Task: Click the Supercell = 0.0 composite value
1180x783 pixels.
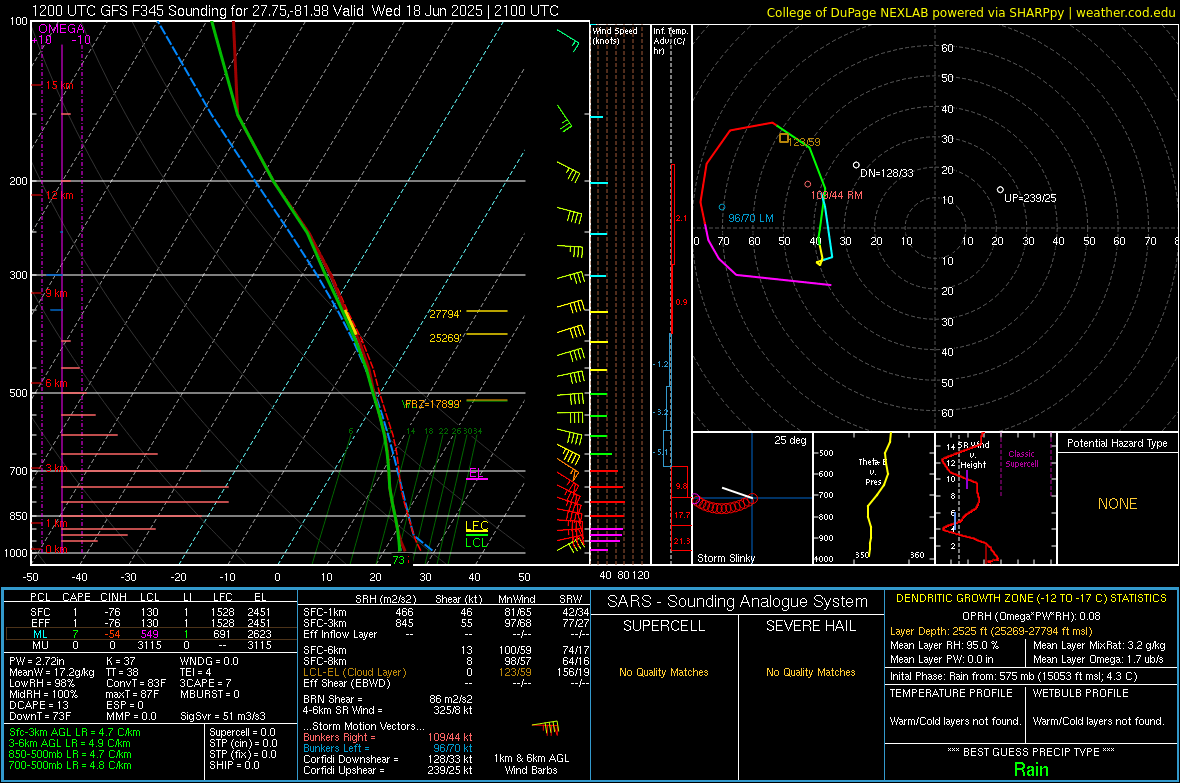Action: coord(242,732)
